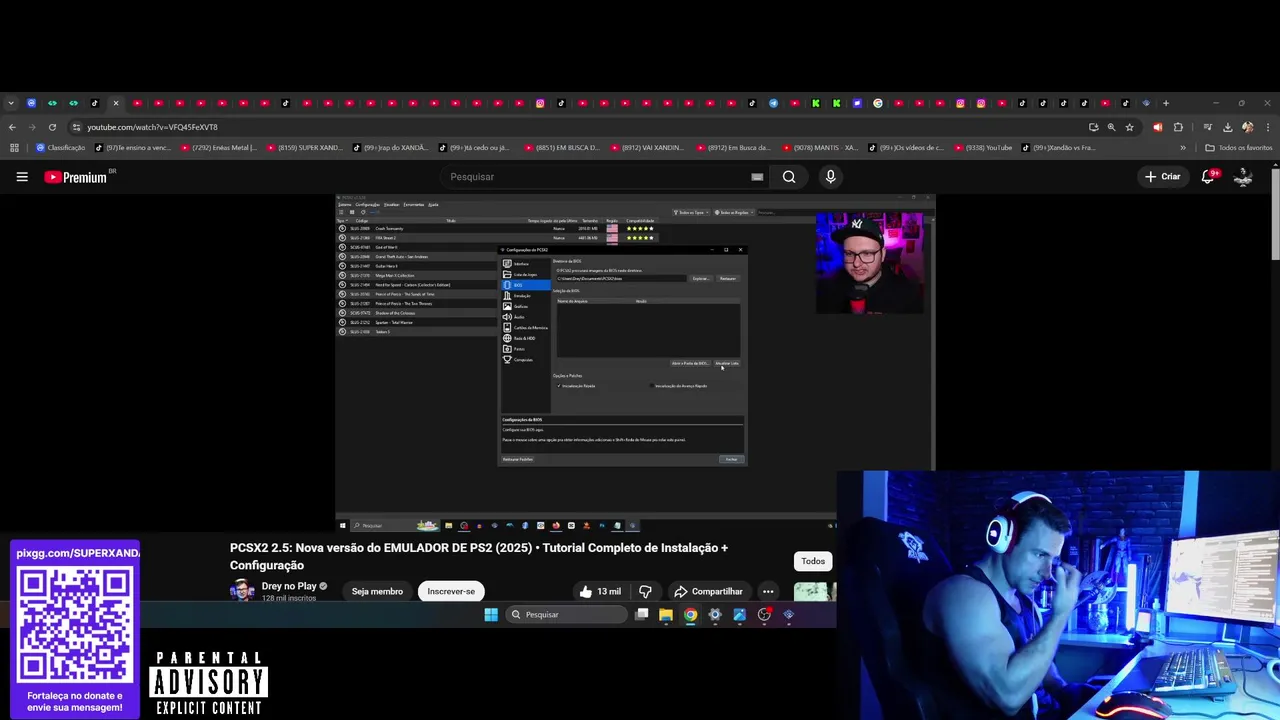Select Gráficos in the PCSX2 settings sidebar
The width and height of the screenshot is (1280, 720).
click(x=525, y=306)
